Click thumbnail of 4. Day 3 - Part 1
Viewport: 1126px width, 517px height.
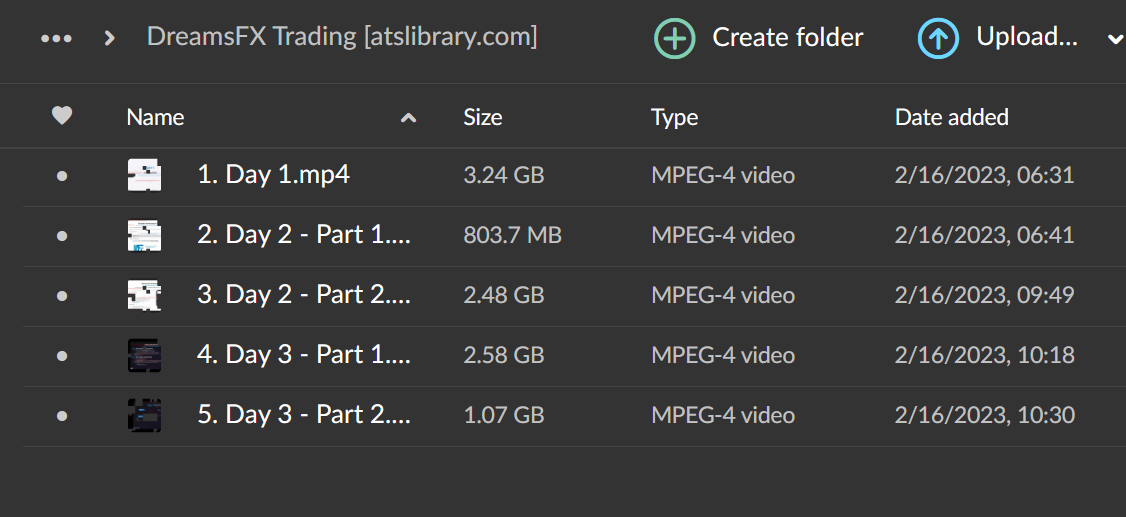coord(145,355)
